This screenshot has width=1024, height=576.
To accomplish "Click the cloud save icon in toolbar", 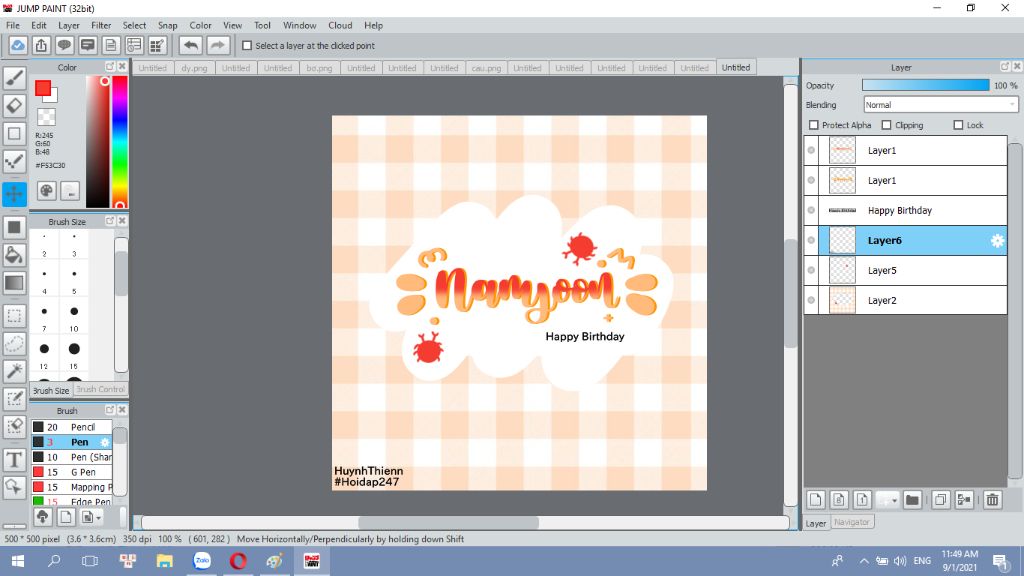I will tap(18, 46).
